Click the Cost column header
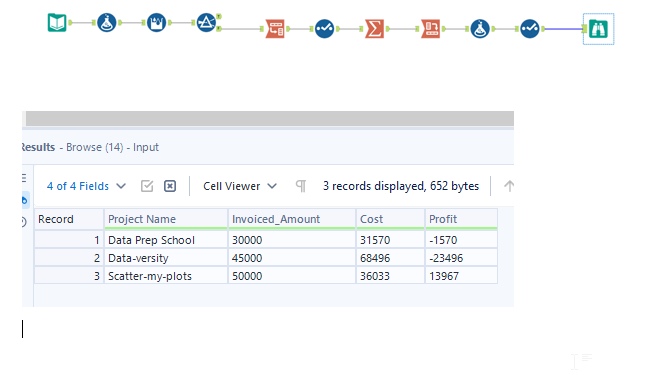Image resolution: width=662 pixels, height=379 pixels. [391, 219]
